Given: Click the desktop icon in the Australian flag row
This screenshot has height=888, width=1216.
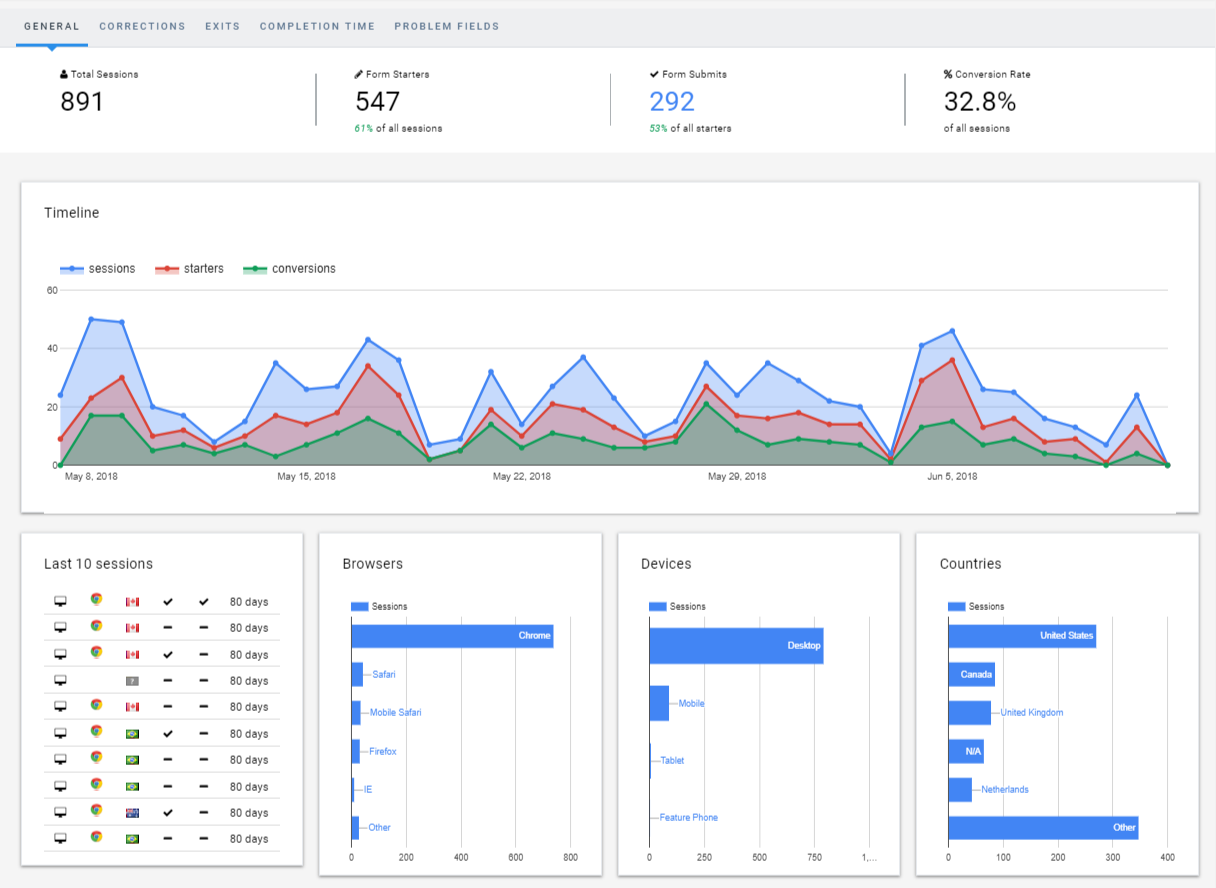Looking at the screenshot, I should click(60, 813).
